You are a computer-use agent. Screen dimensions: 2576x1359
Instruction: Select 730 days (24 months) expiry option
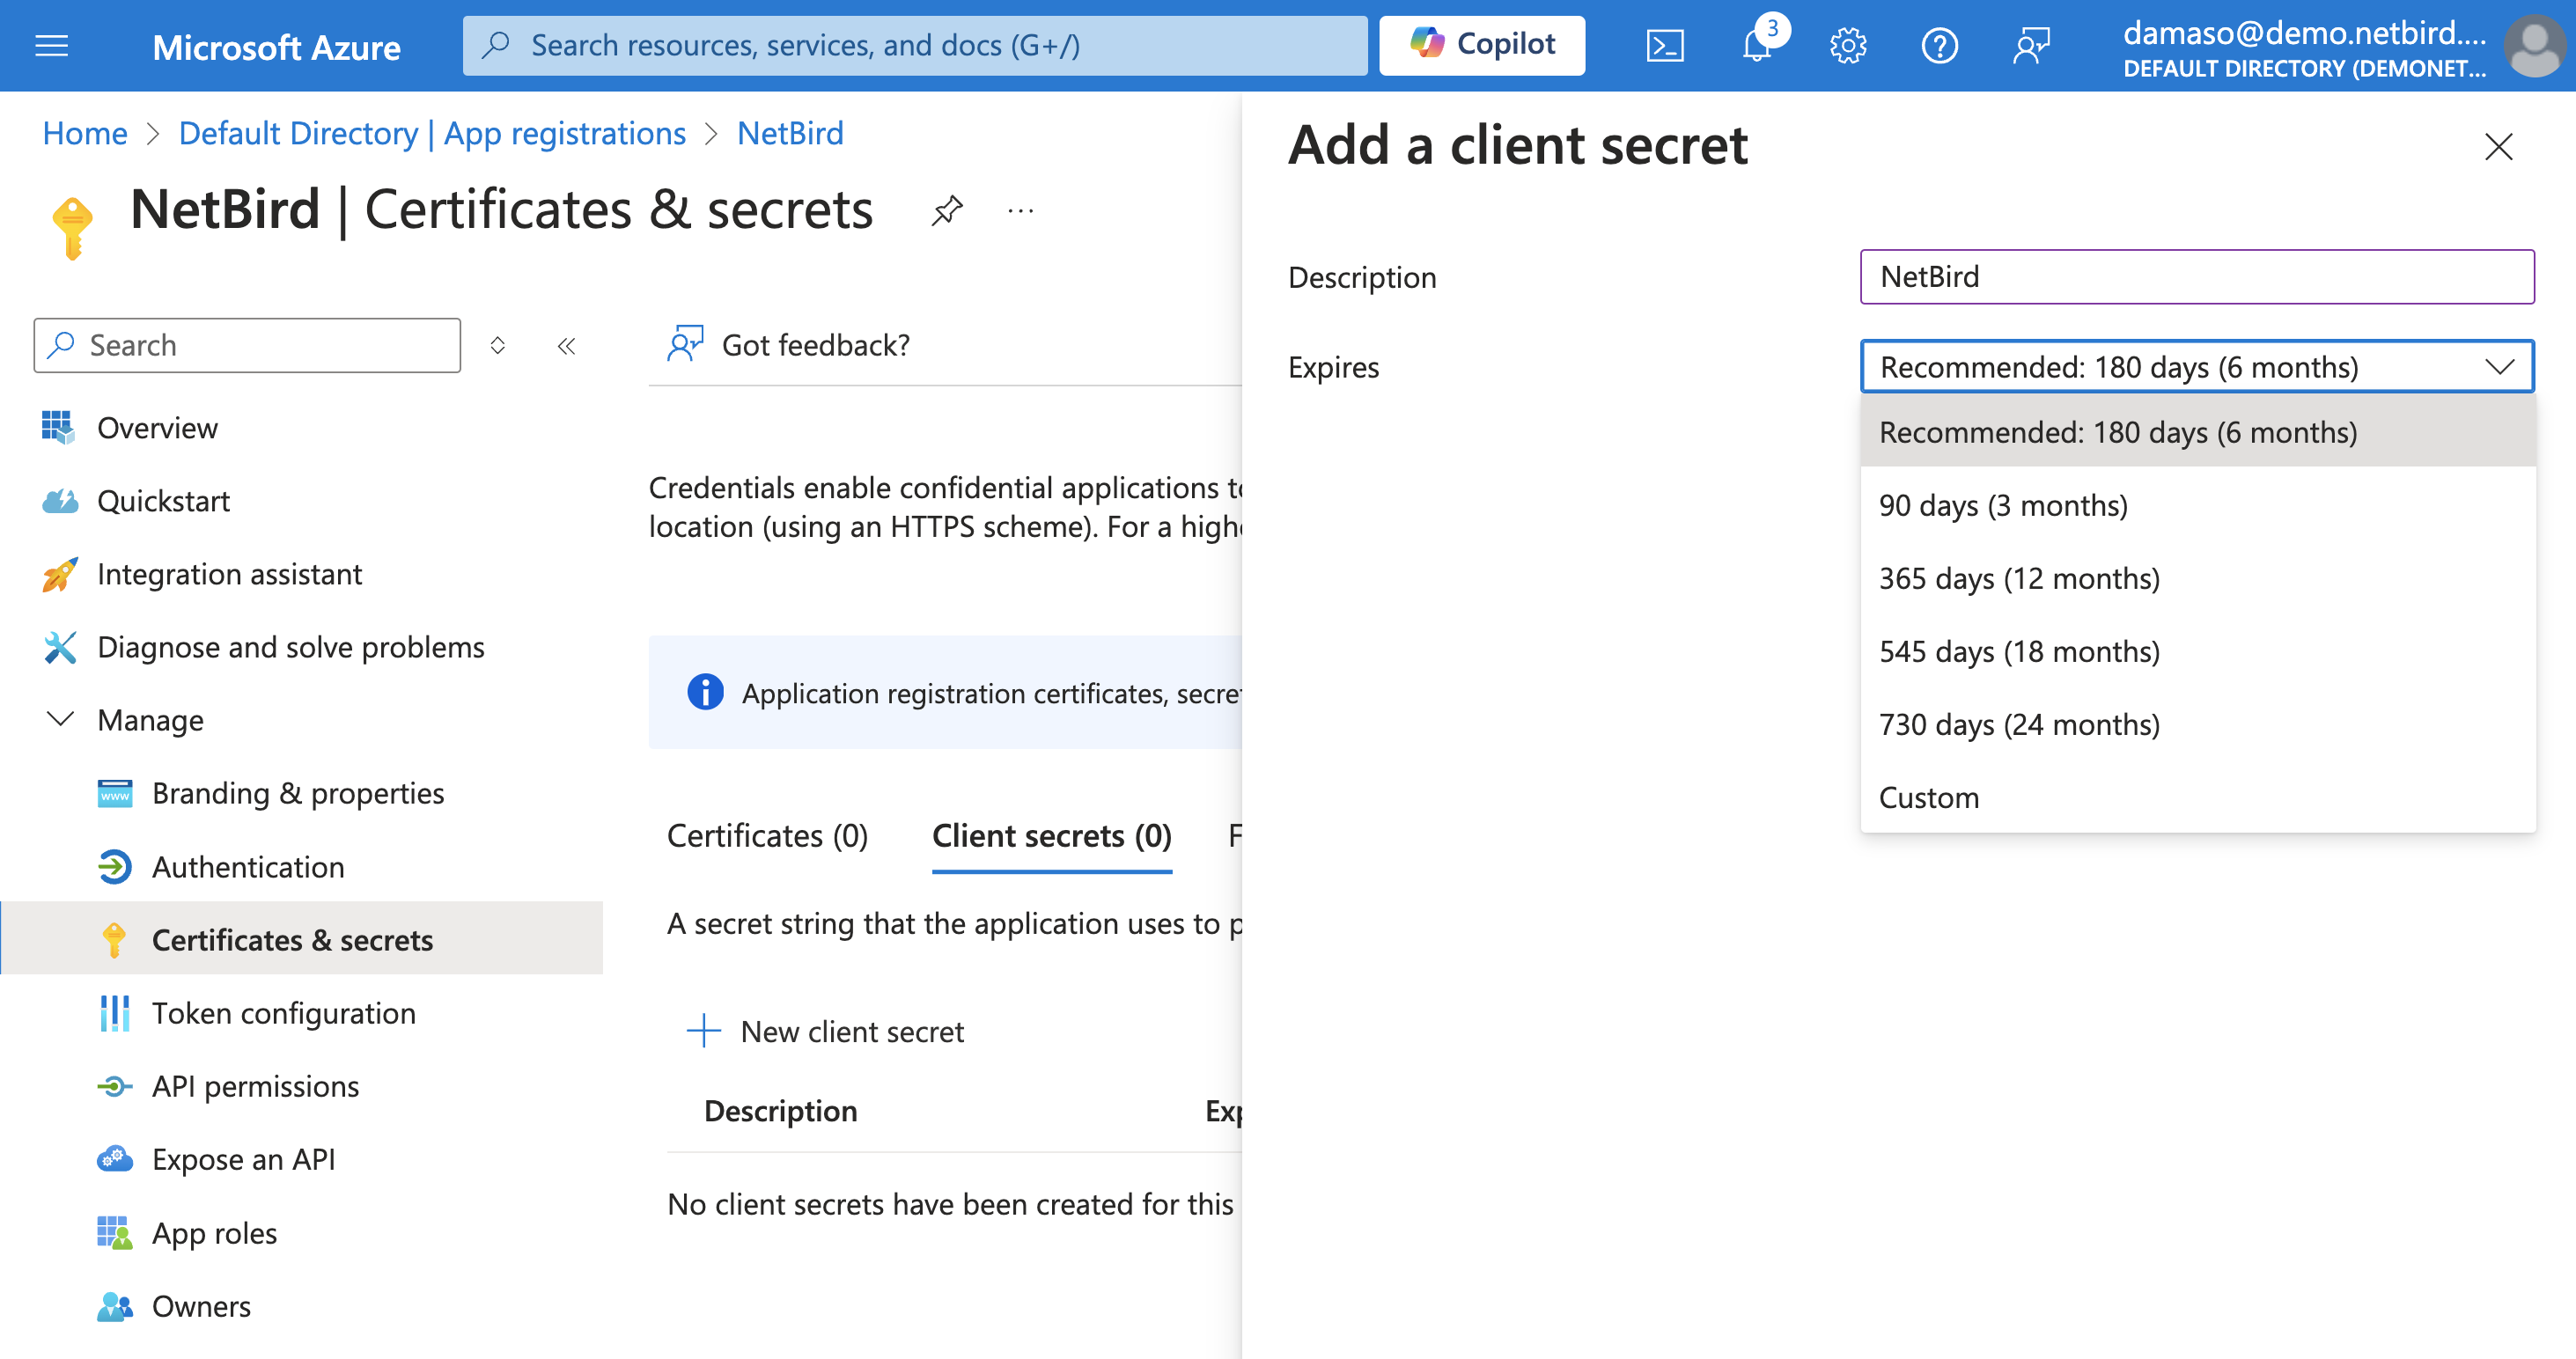2017,724
